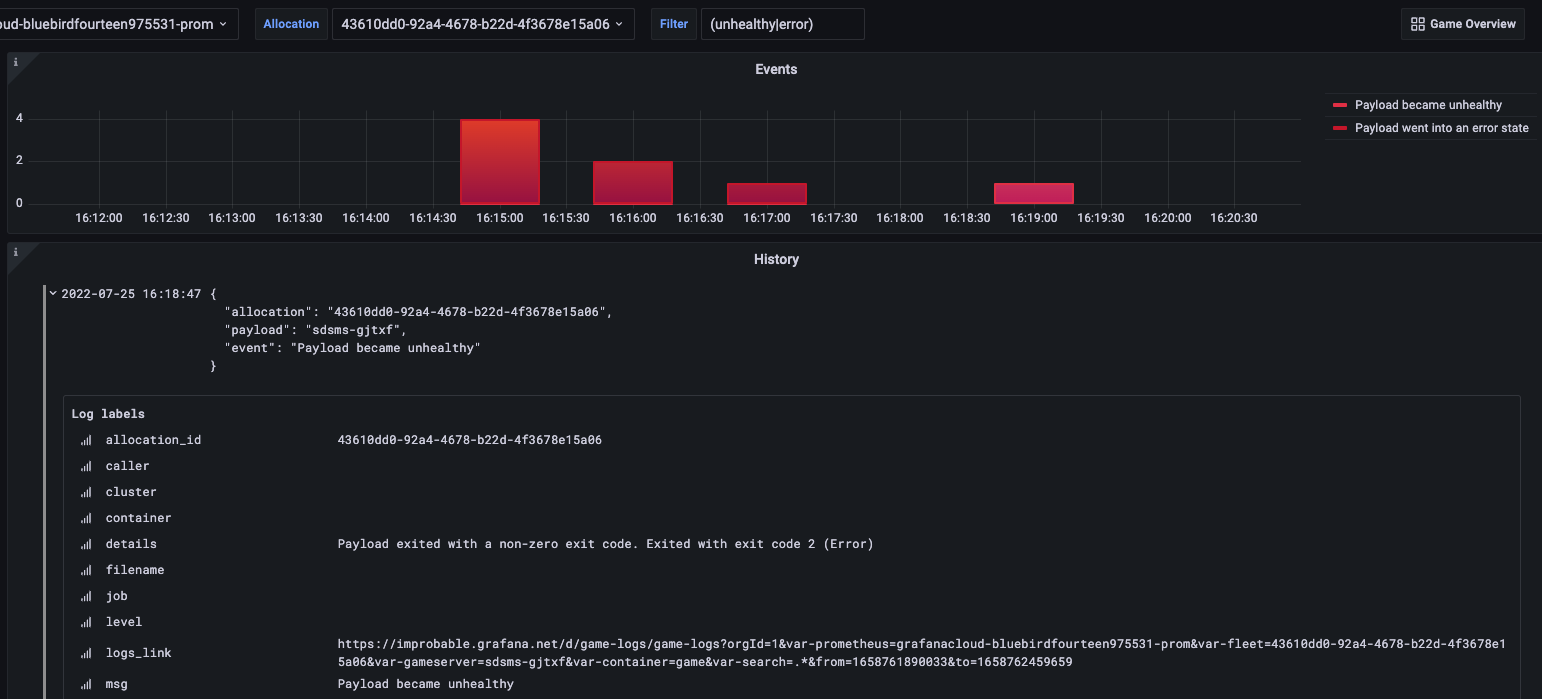Click the Events panel info icon
Screen dimensions: 1542x699
pos(15,62)
